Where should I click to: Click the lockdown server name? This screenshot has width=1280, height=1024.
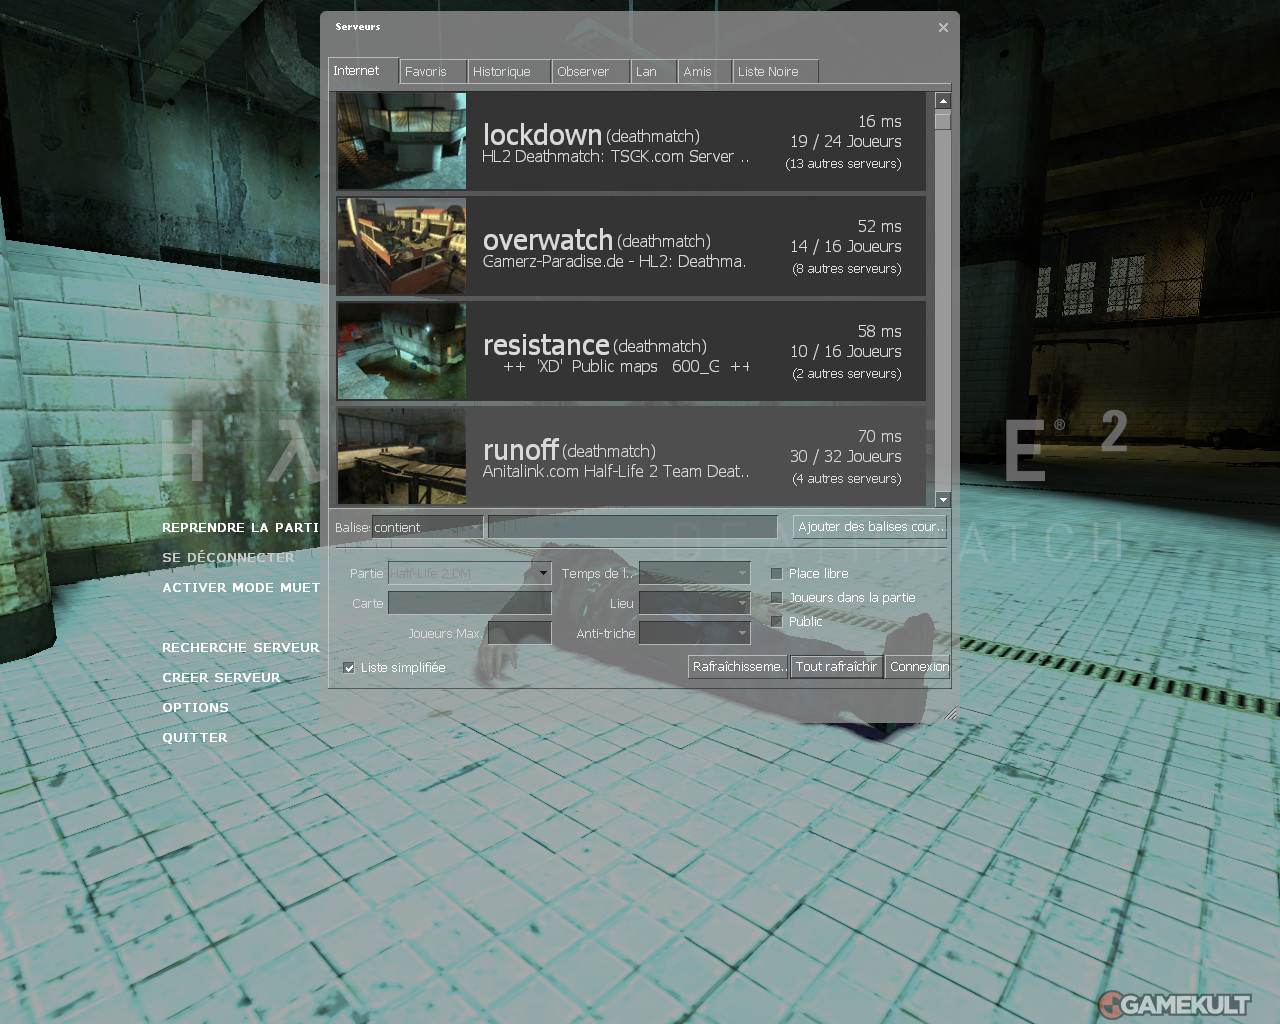tap(542, 135)
